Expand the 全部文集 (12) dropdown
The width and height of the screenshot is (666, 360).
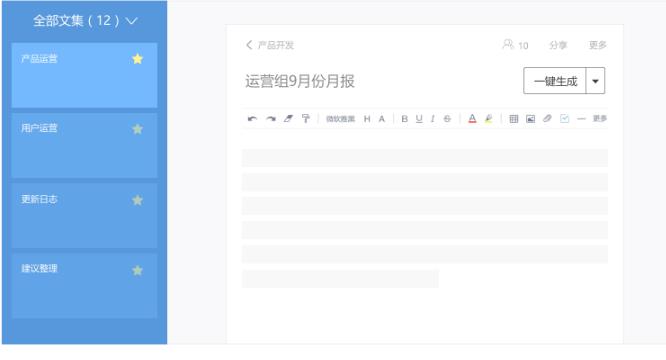pos(85,20)
